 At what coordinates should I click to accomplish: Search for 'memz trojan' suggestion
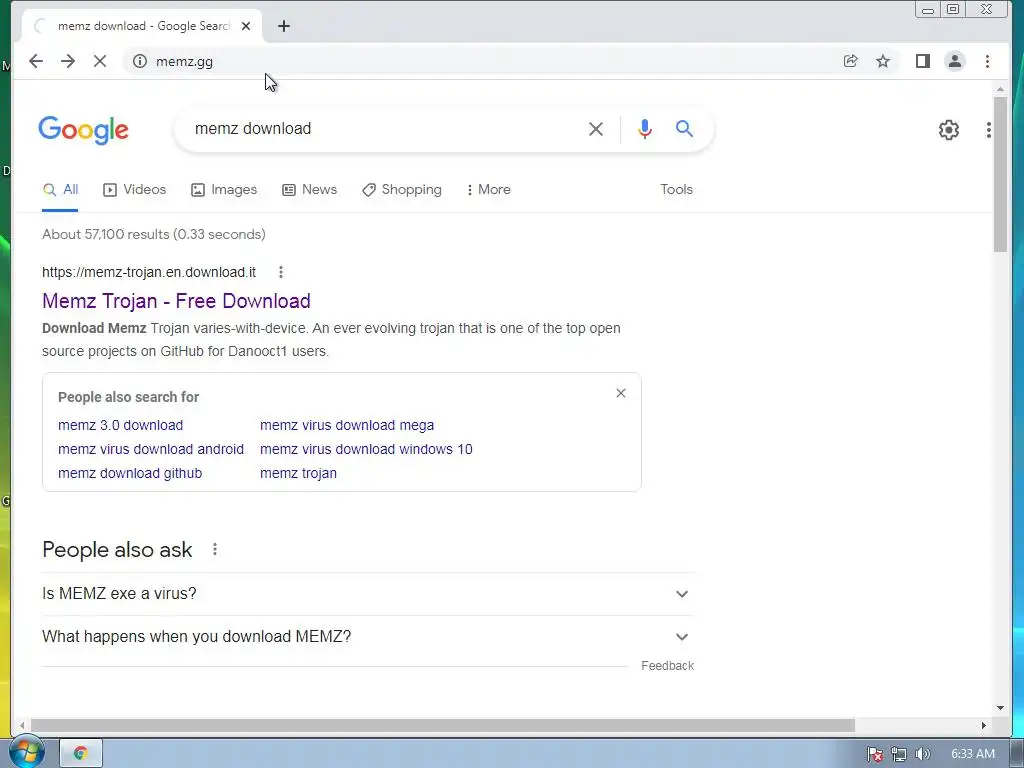tap(298, 474)
